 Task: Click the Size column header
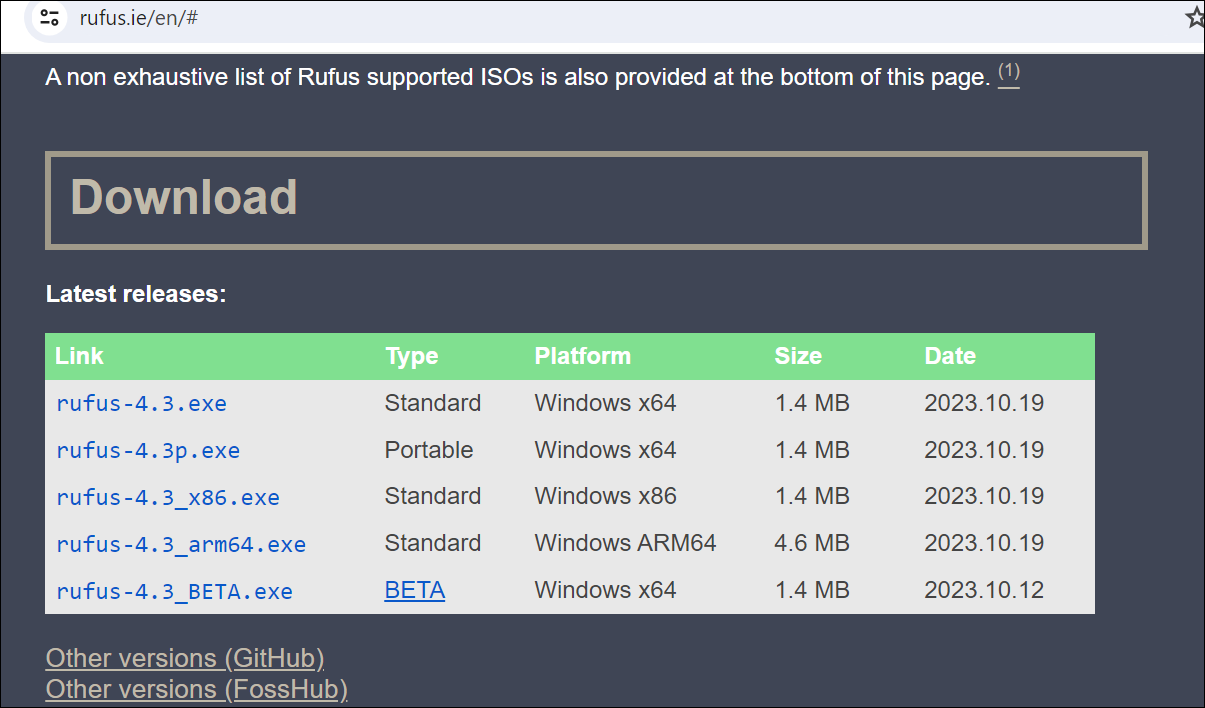(798, 356)
